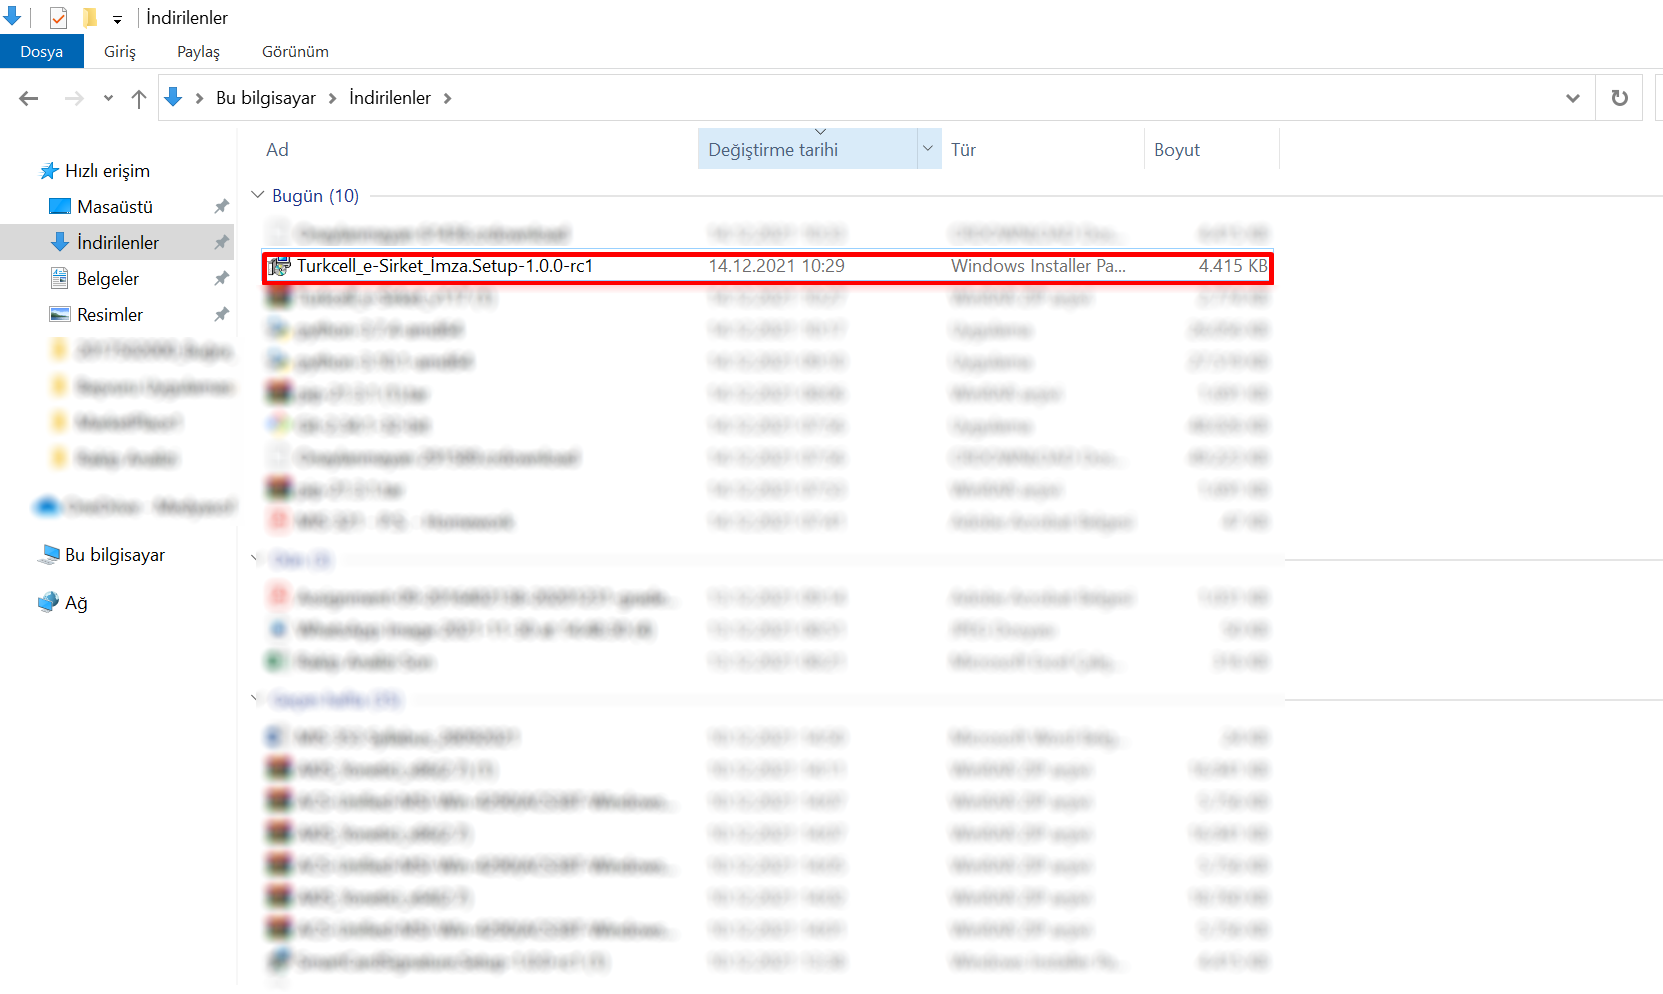Click the pin icon next to Masaüstü
This screenshot has width=1663, height=994.
pos(221,207)
